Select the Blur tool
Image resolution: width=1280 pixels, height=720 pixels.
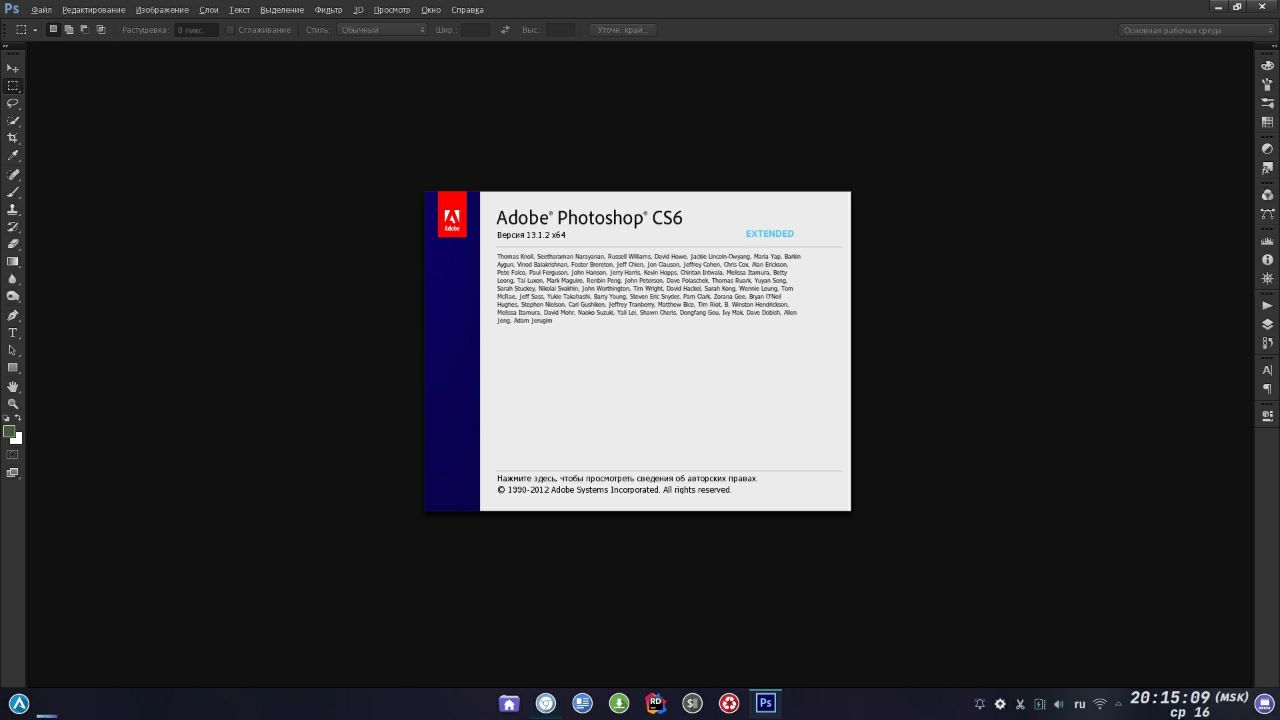click(13, 279)
